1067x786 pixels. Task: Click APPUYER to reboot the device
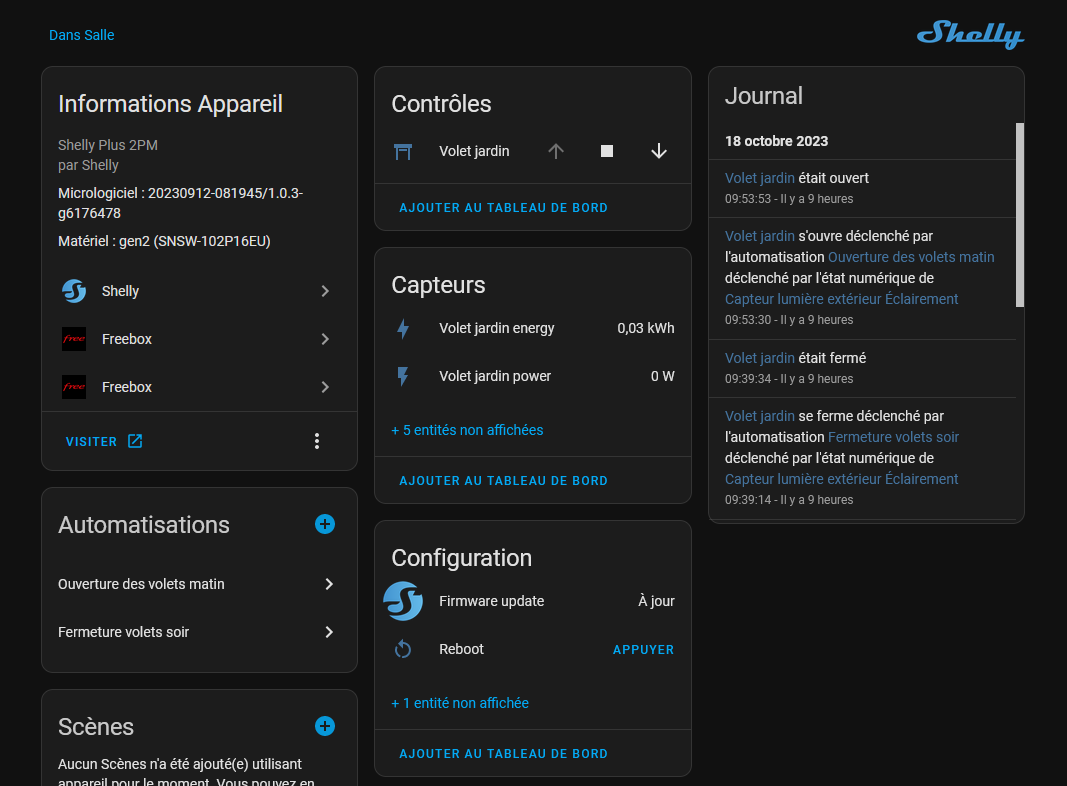pyautogui.click(x=643, y=650)
